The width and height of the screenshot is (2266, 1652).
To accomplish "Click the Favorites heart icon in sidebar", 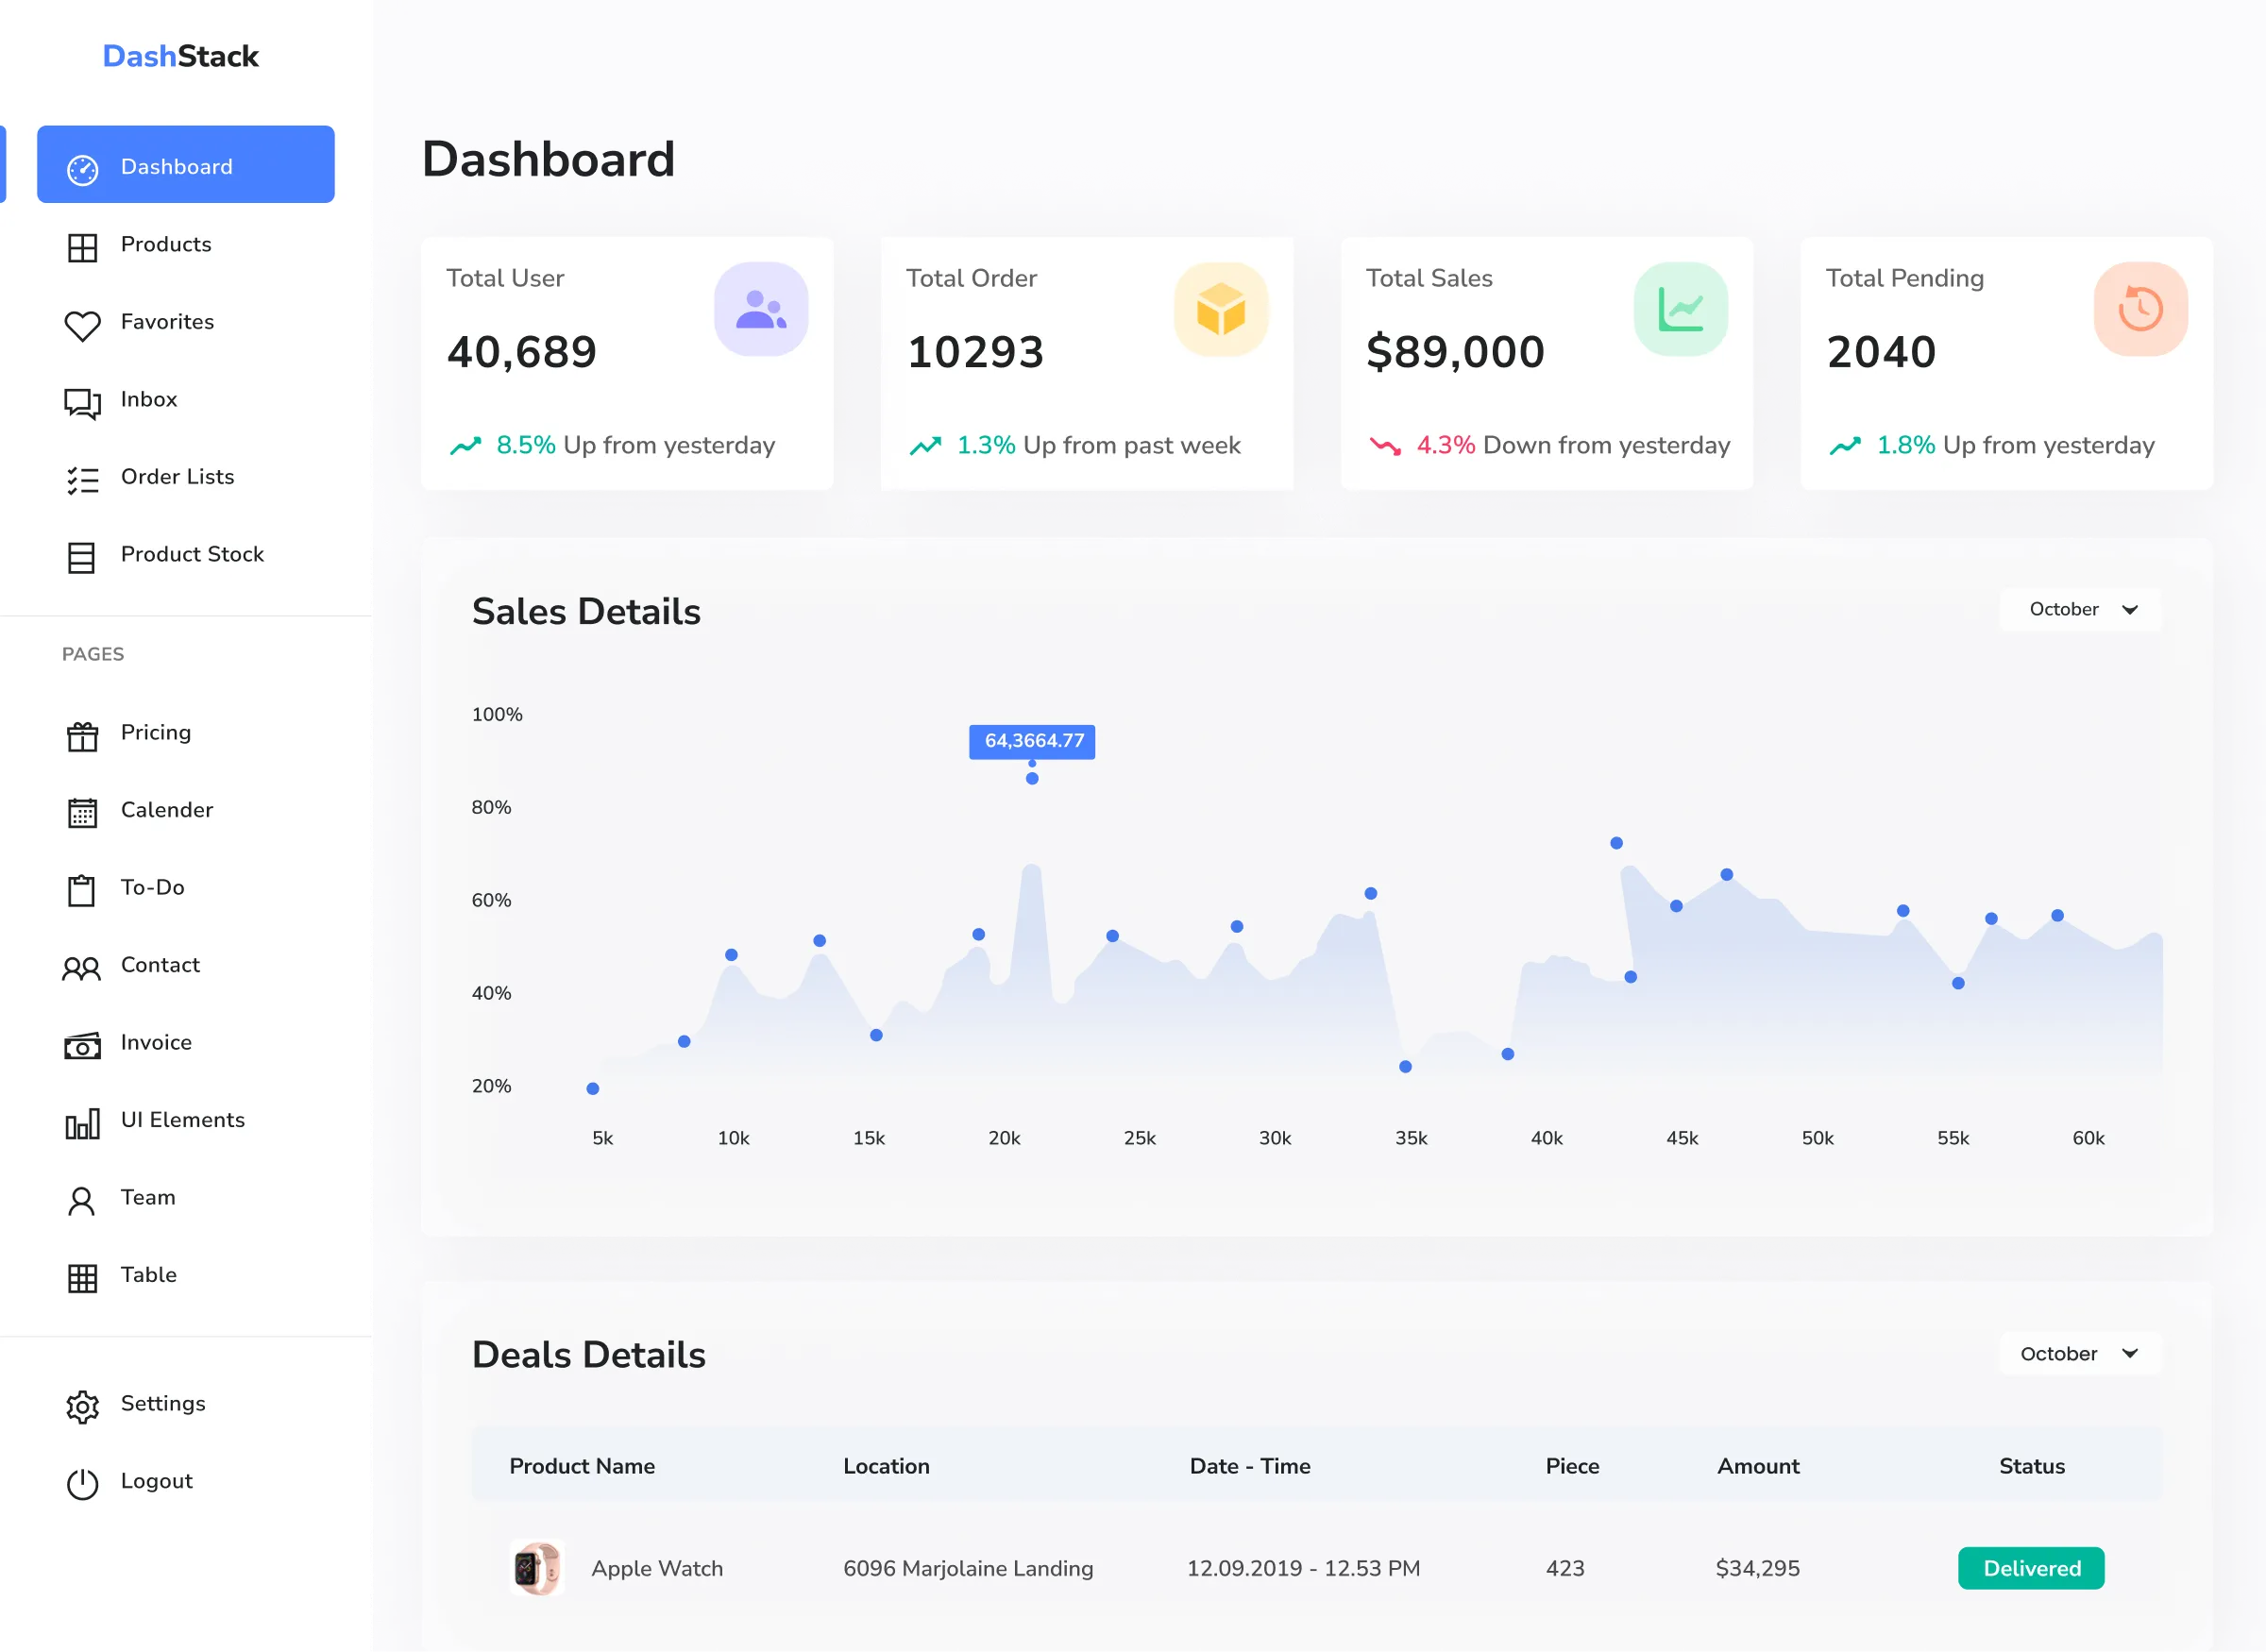I will 82,324.
